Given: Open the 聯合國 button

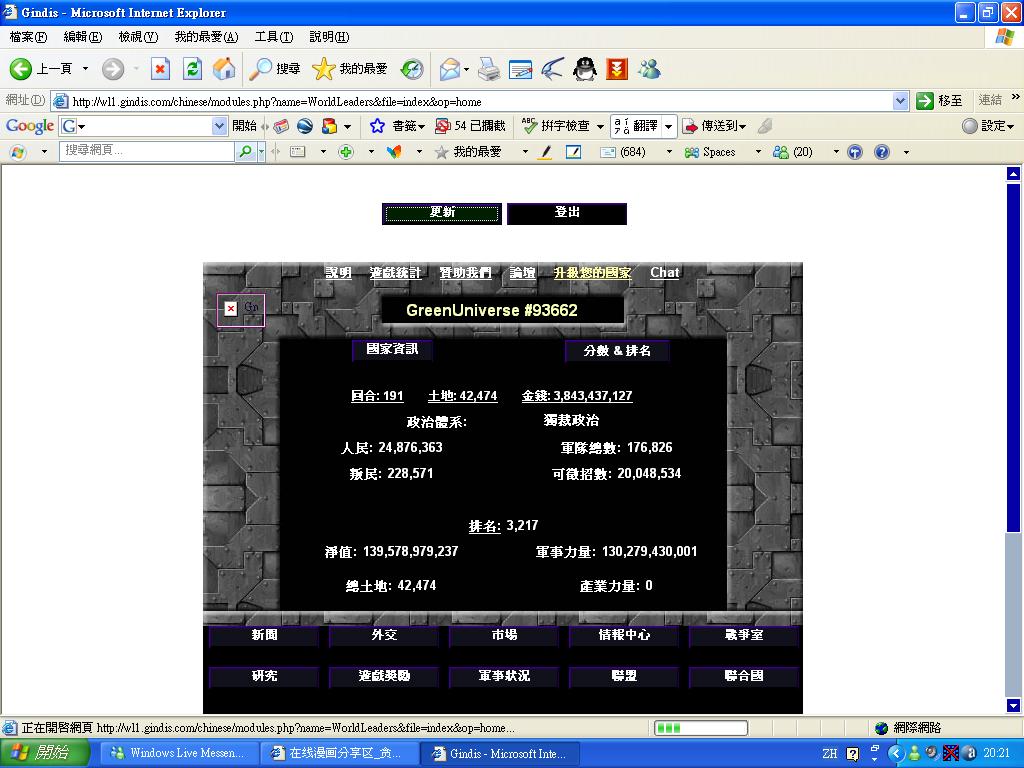Looking at the screenshot, I should (x=744, y=676).
